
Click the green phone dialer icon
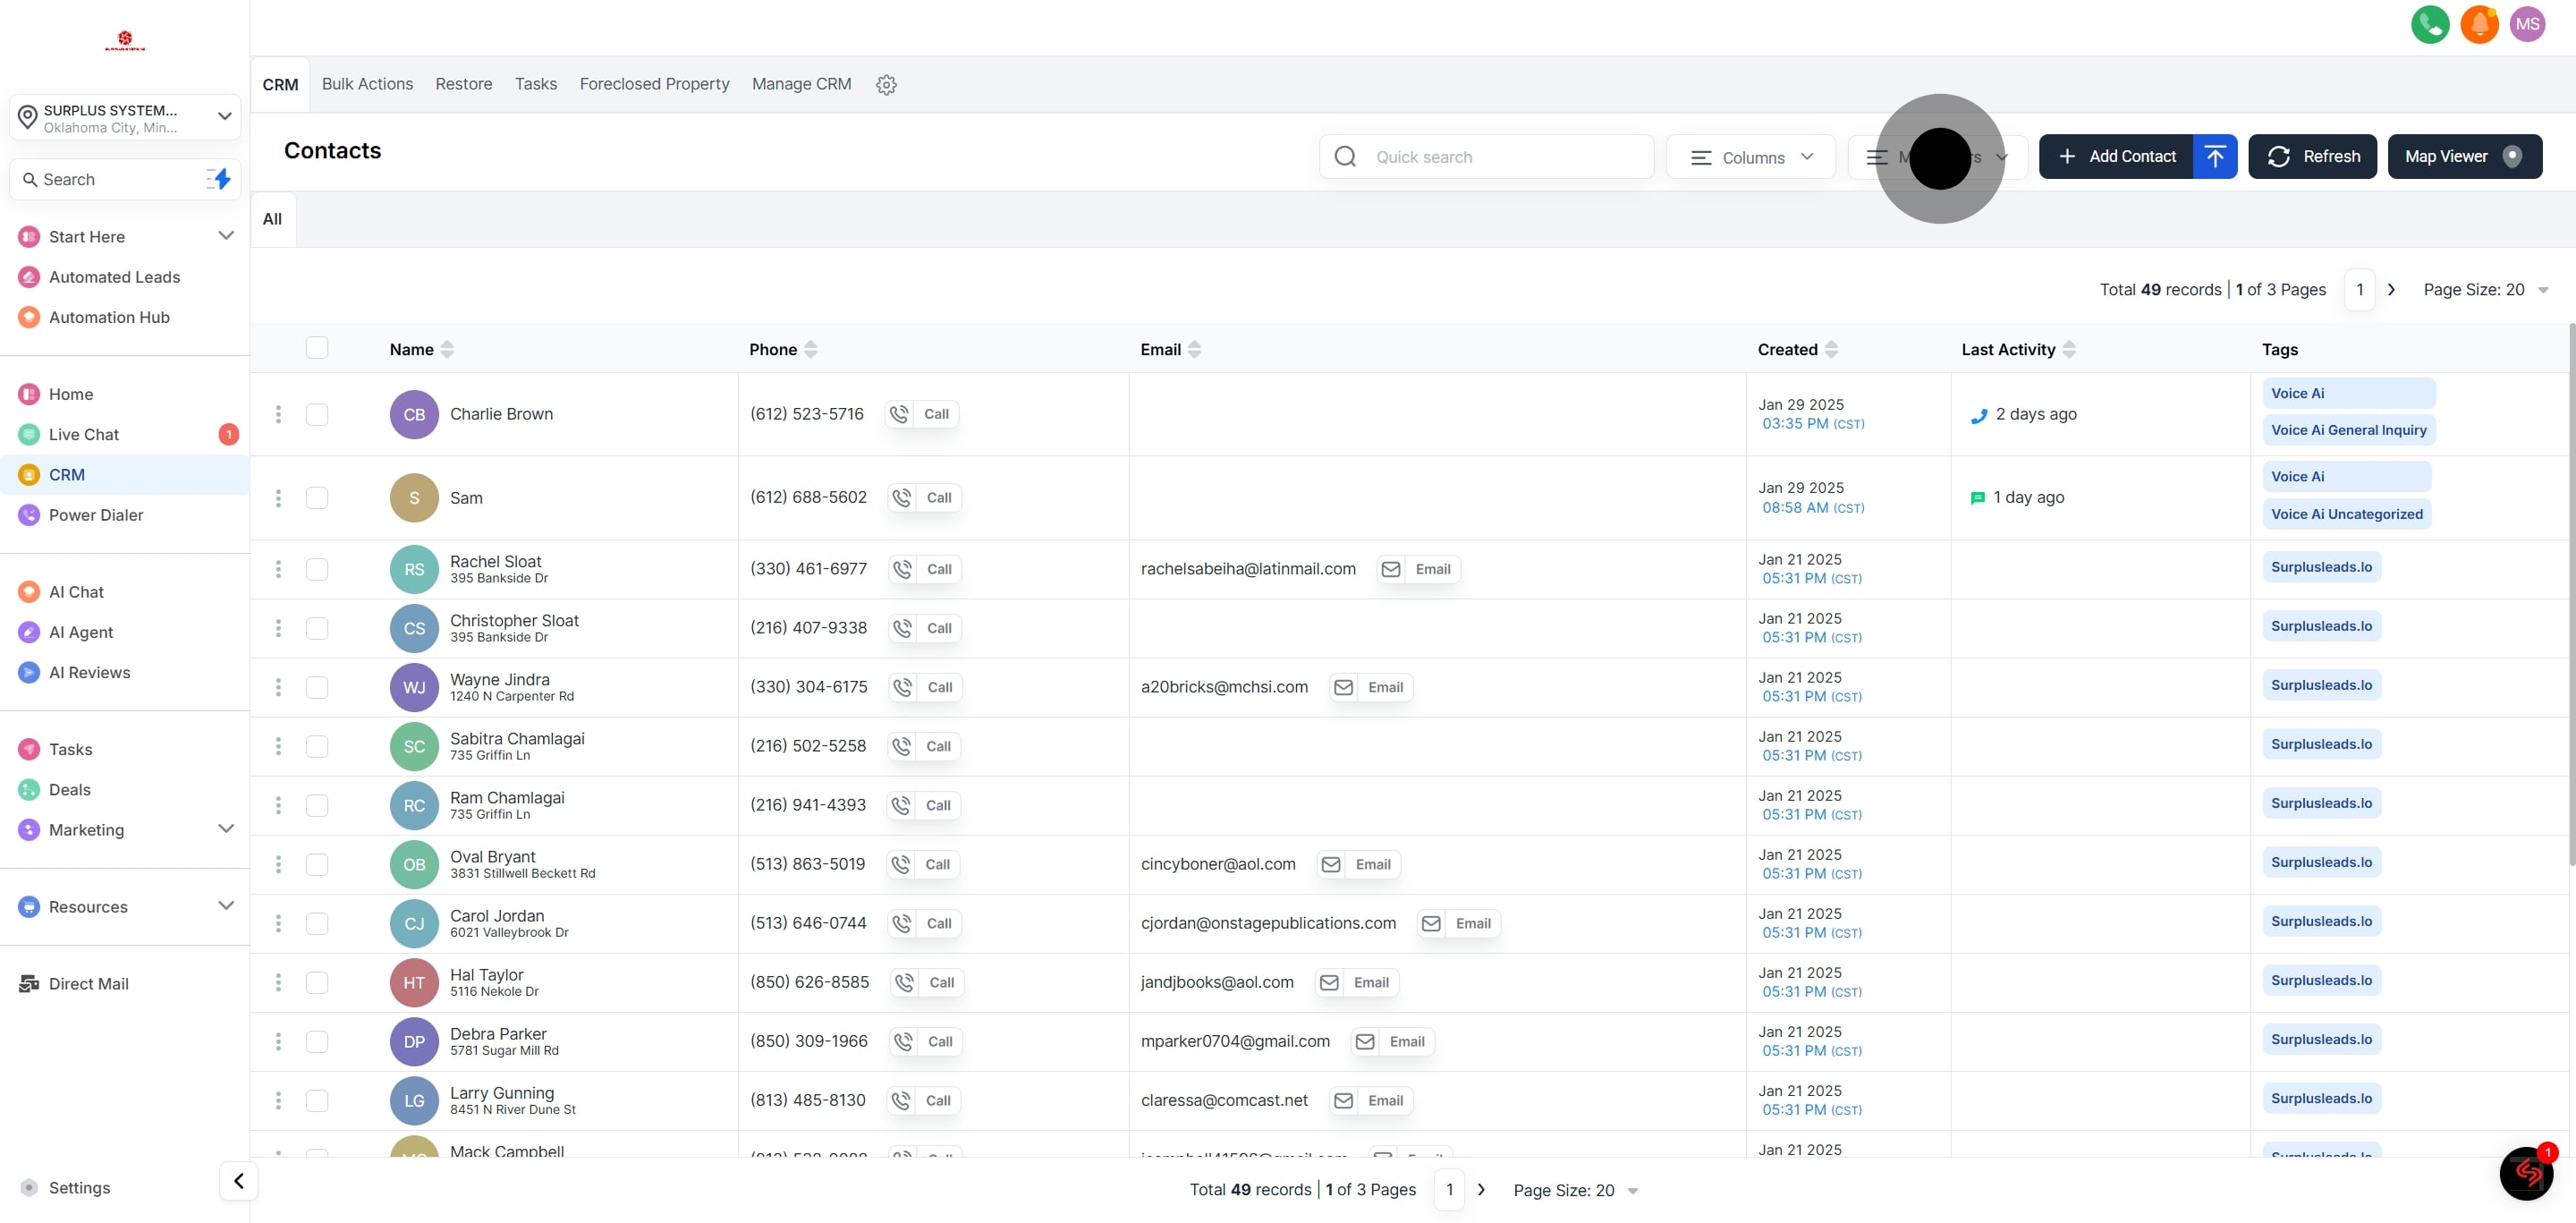2429,25
